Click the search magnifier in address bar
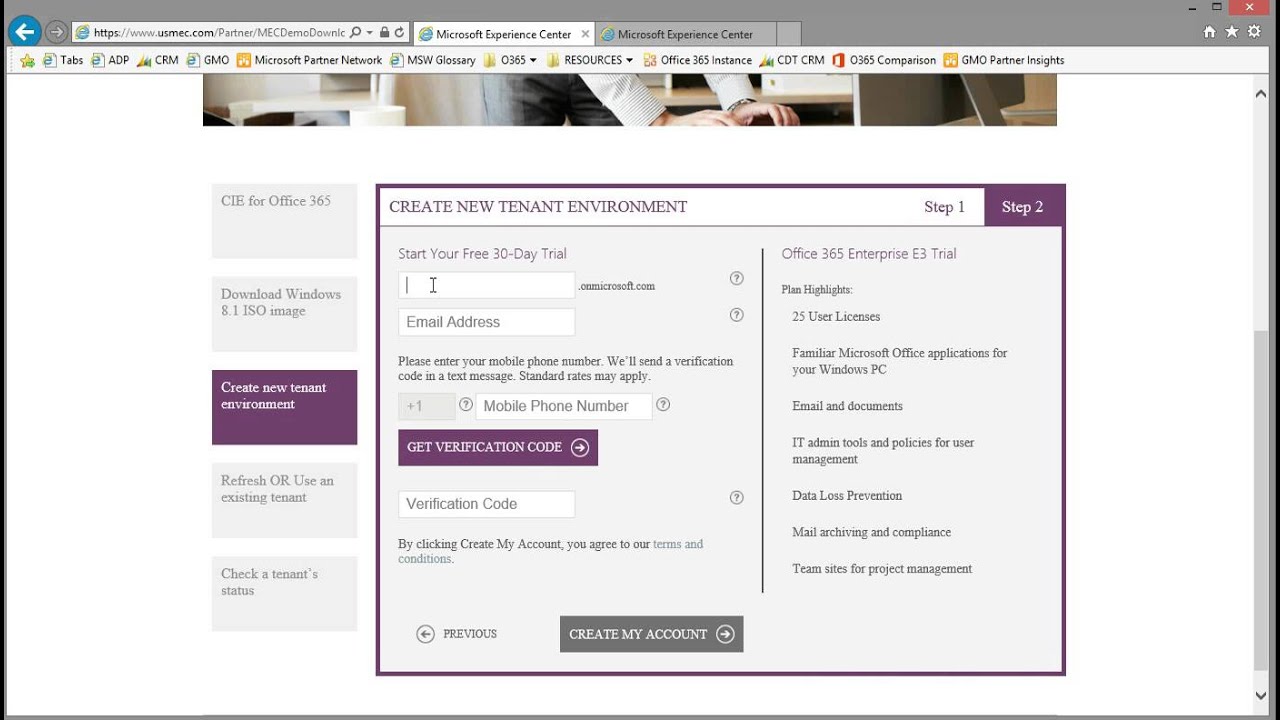 (x=356, y=33)
